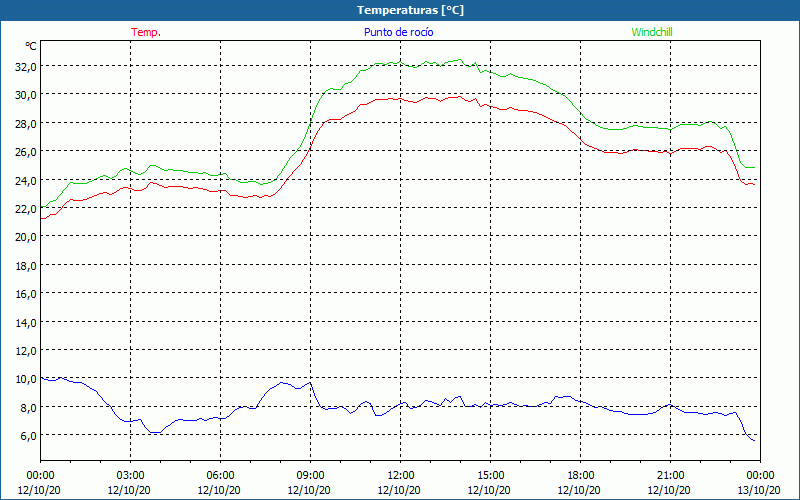The height and width of the screenshot is (500, 800).
Task: Click the 26,0 y-axis value
Action: pos(26,152)
